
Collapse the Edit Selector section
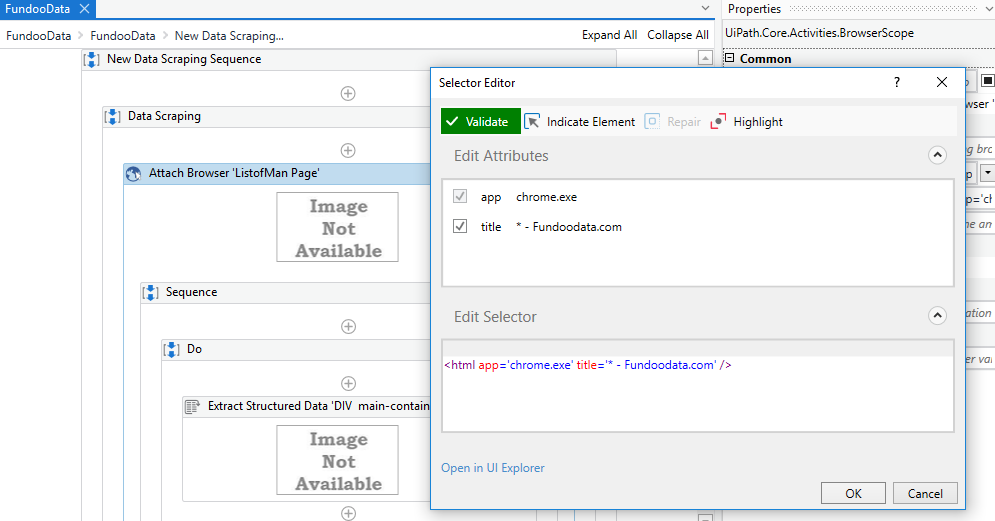(937, 315)
